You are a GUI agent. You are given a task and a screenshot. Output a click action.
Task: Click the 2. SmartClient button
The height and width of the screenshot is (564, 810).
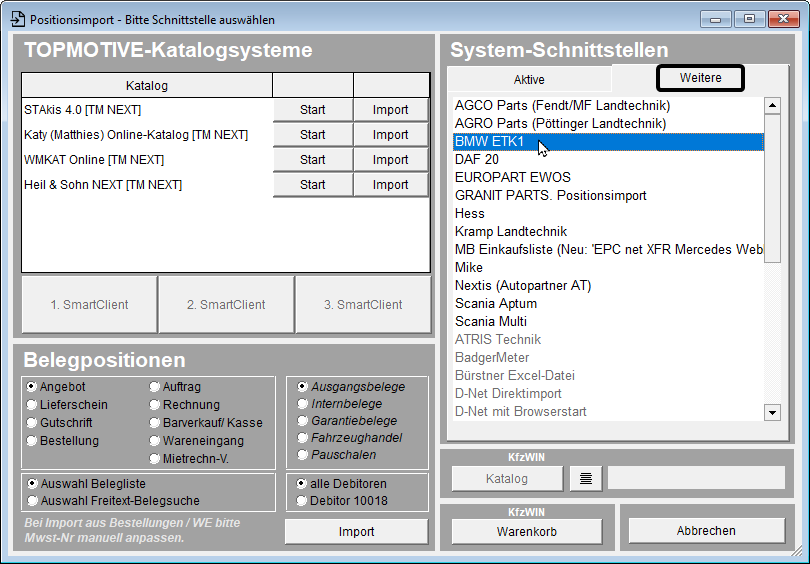pos(226,305)
